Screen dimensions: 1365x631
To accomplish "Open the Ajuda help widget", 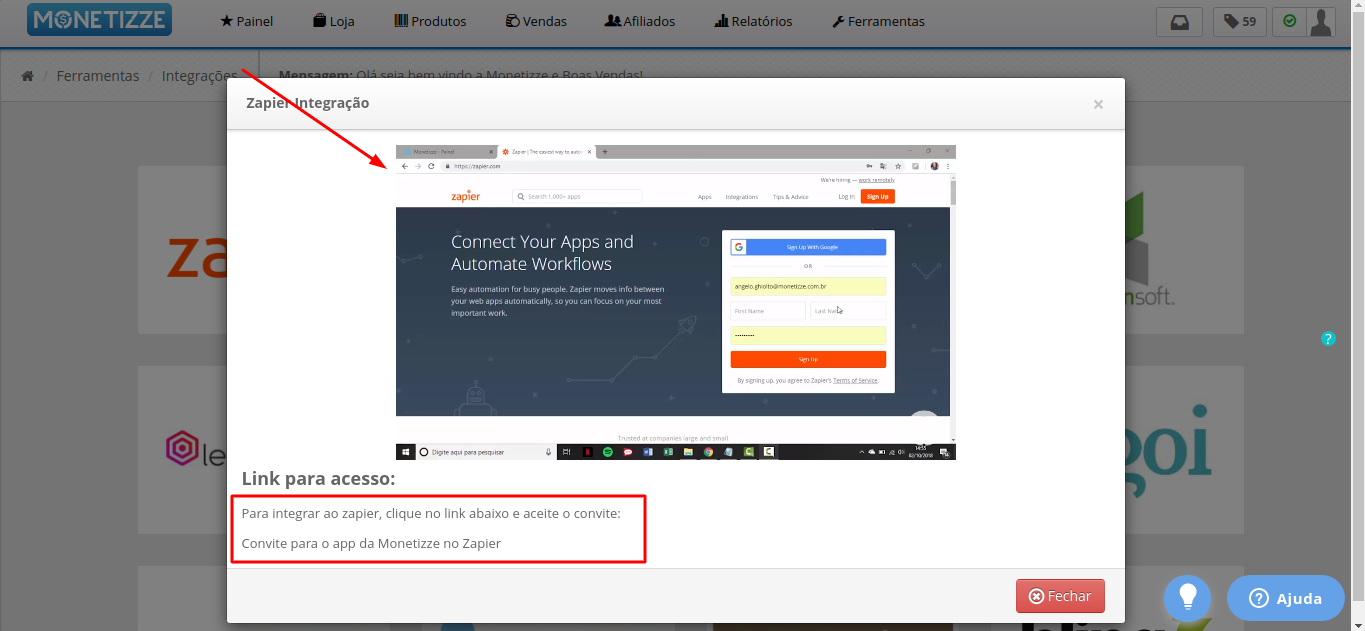I will point(1286,598).
